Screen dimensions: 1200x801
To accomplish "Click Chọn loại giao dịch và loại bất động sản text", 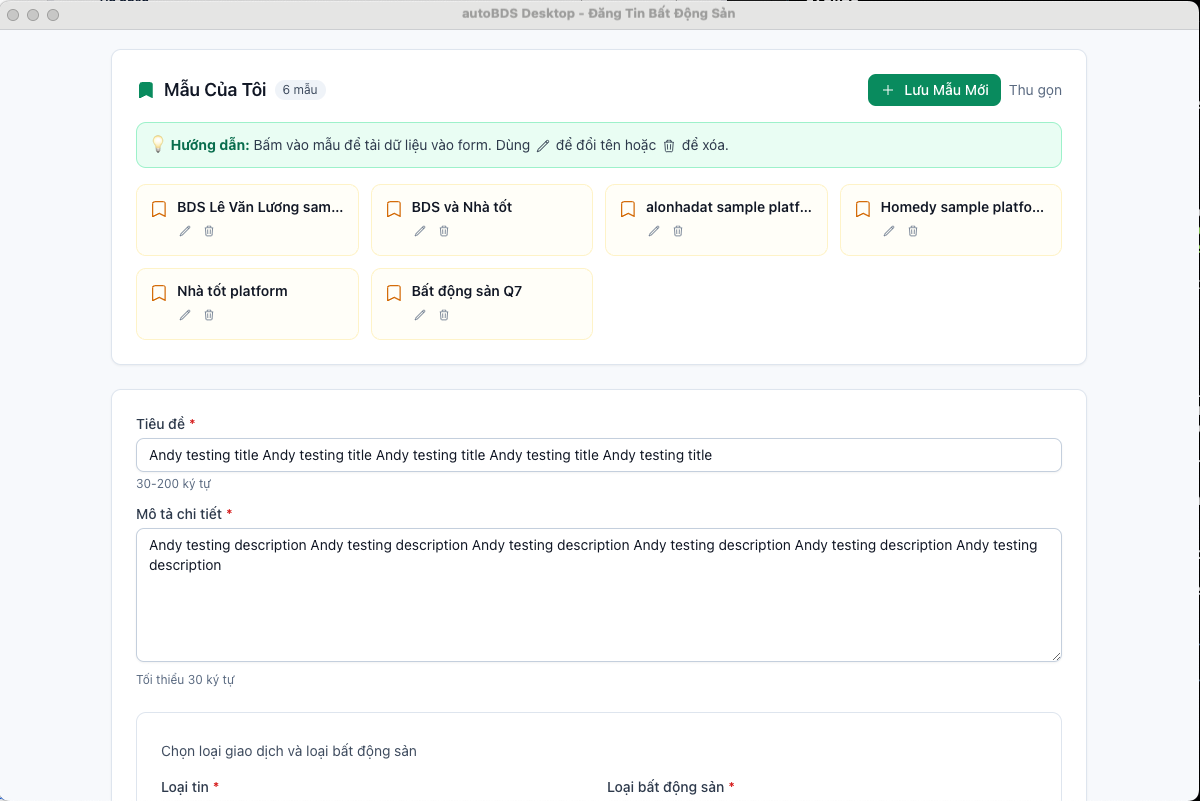I will click(x=289, y=751).
